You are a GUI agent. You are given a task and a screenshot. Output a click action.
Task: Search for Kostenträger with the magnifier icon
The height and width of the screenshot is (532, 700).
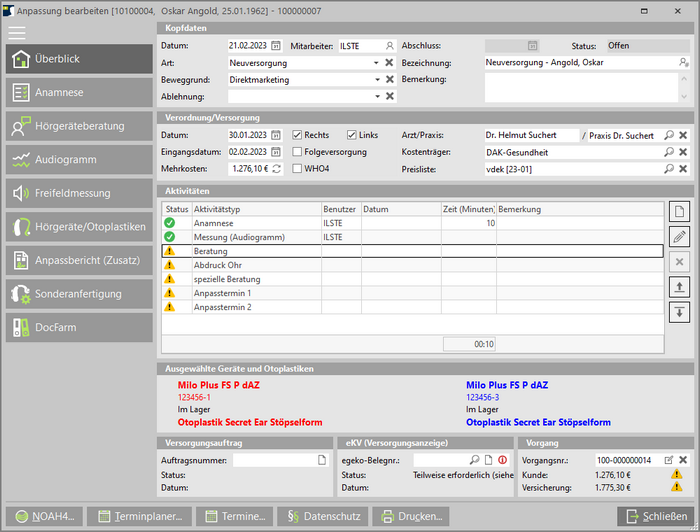point(669,152)
